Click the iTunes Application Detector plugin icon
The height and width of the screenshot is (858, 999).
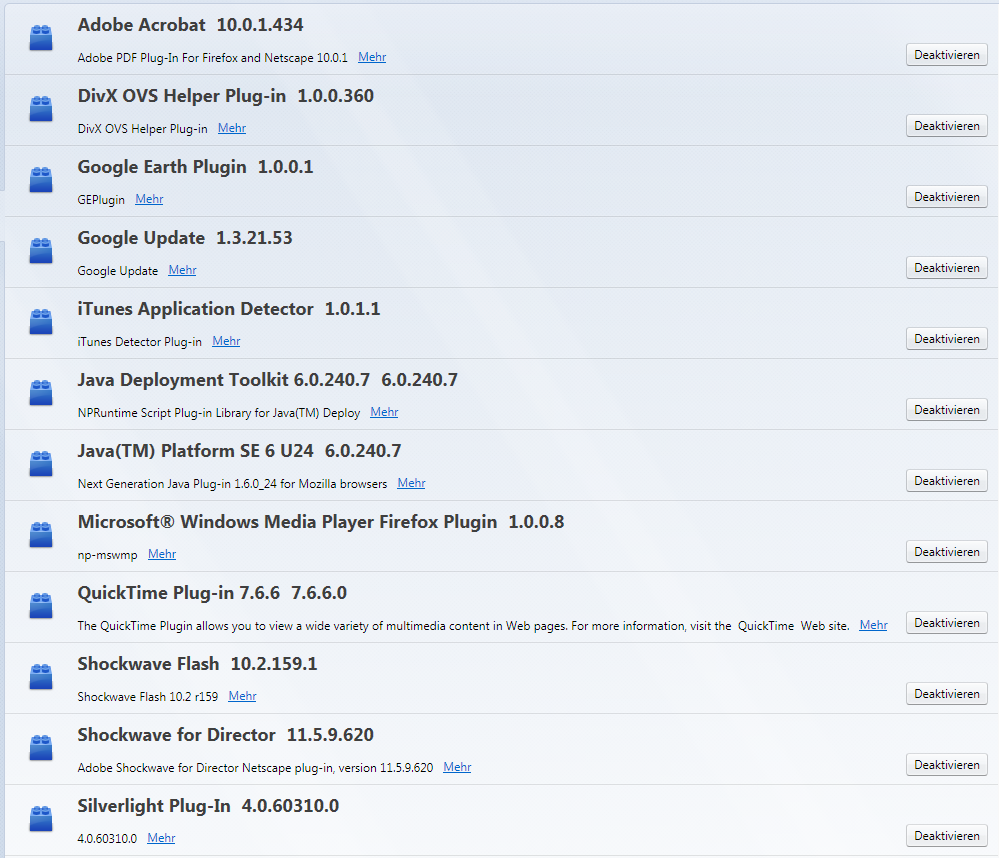(41, 322)
